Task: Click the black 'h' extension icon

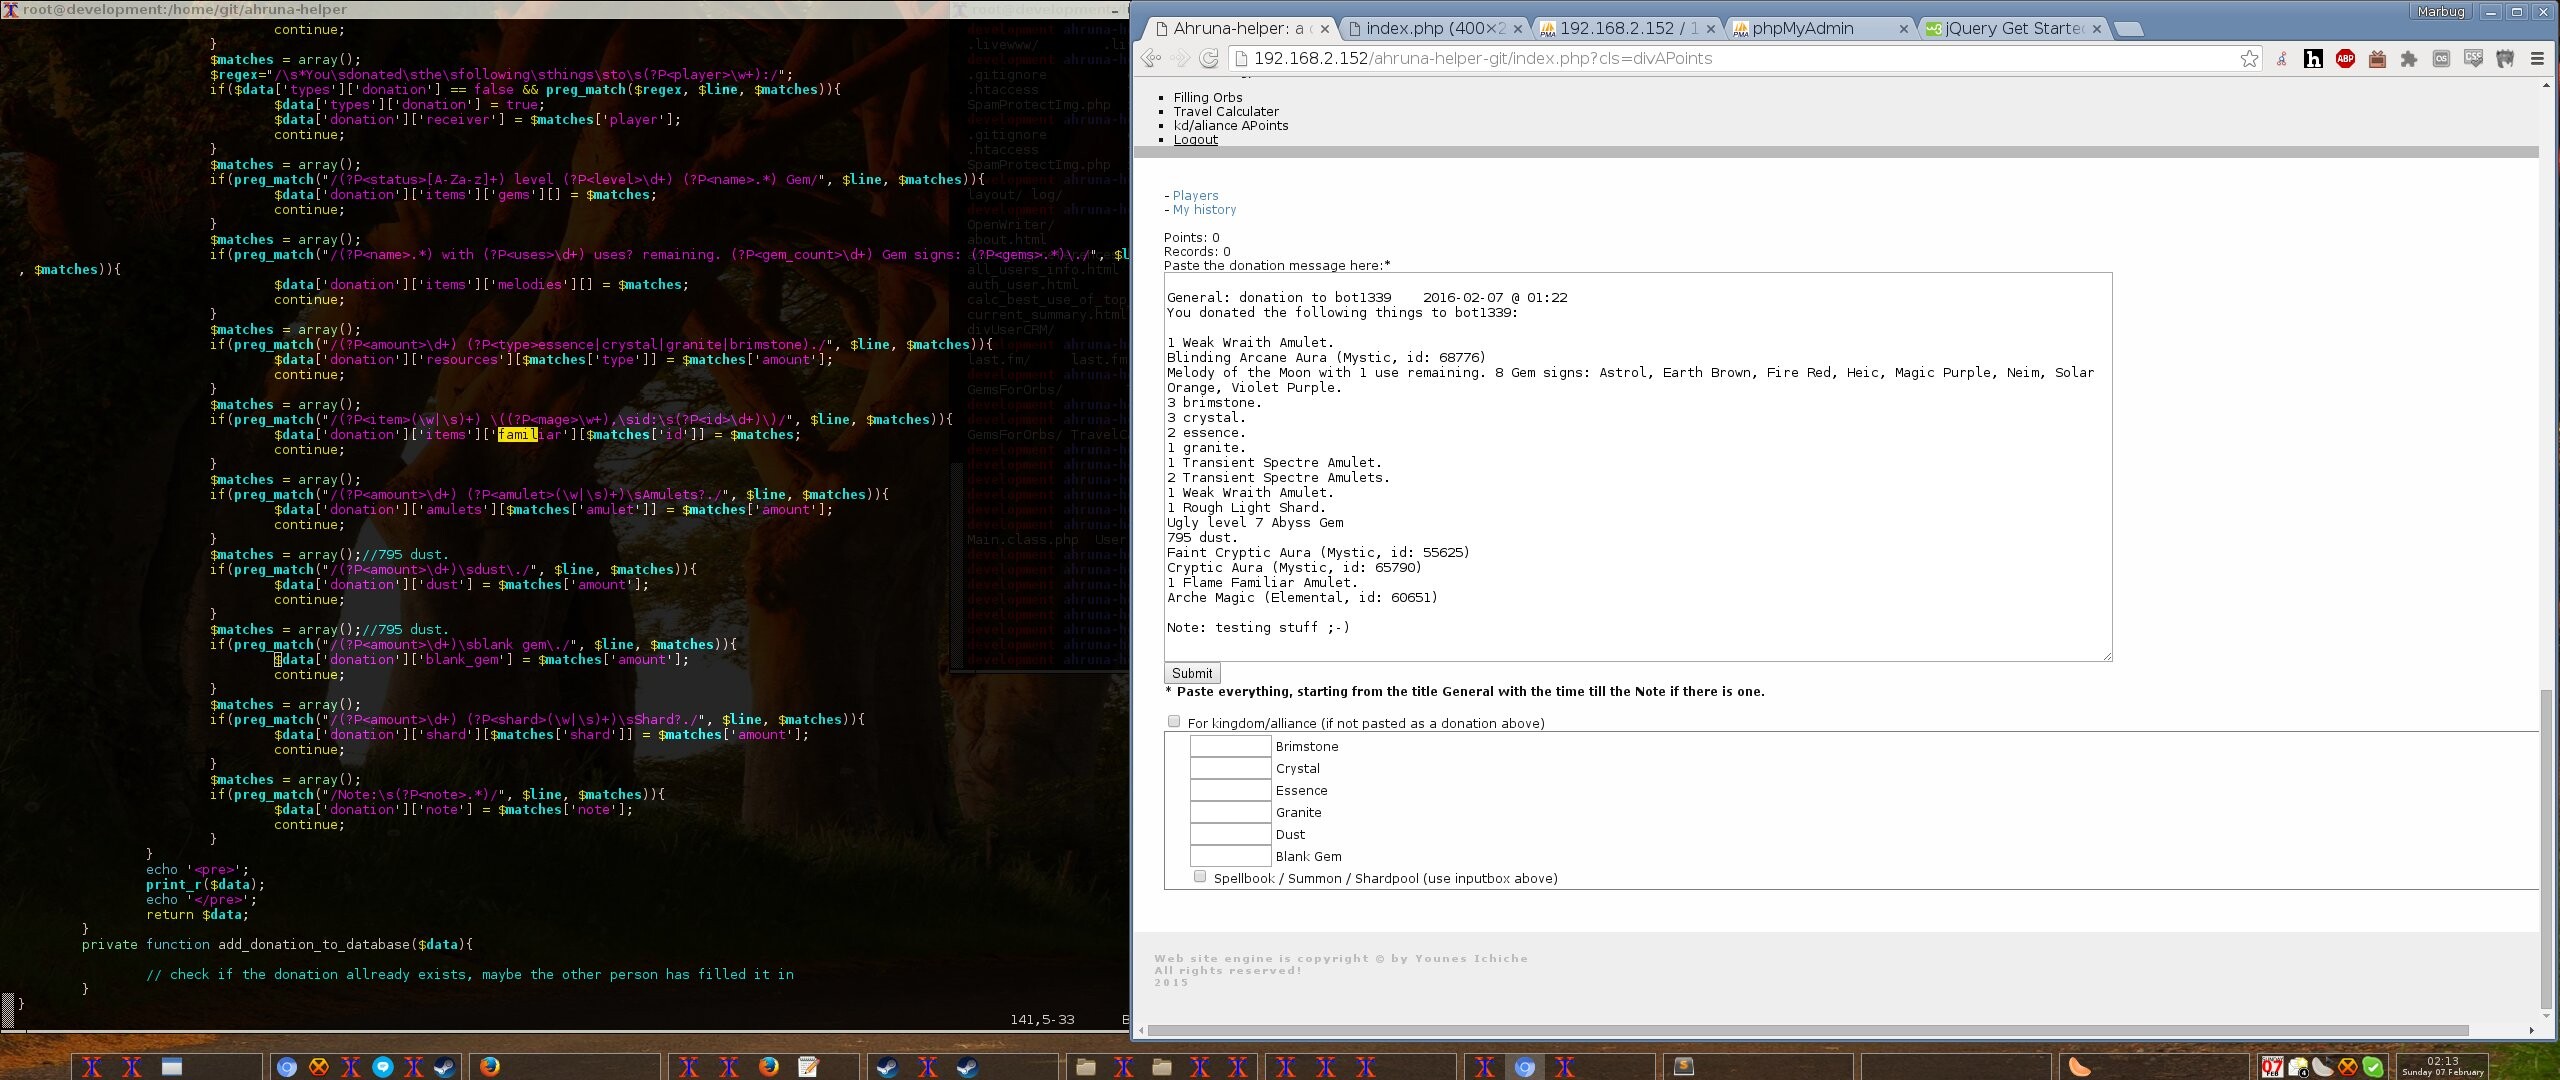Action: (x=2313, y=59)
